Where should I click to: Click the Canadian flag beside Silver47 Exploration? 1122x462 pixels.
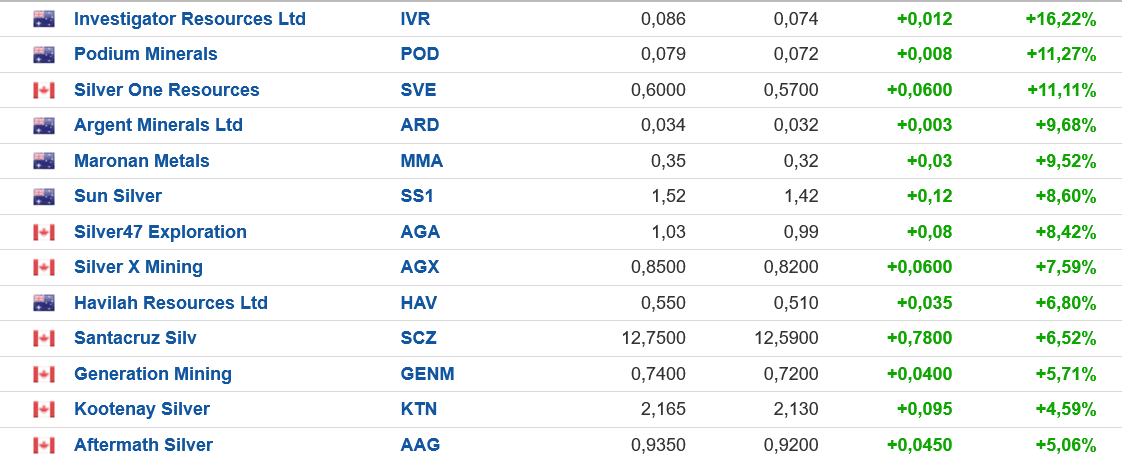(x=44, y=232)
